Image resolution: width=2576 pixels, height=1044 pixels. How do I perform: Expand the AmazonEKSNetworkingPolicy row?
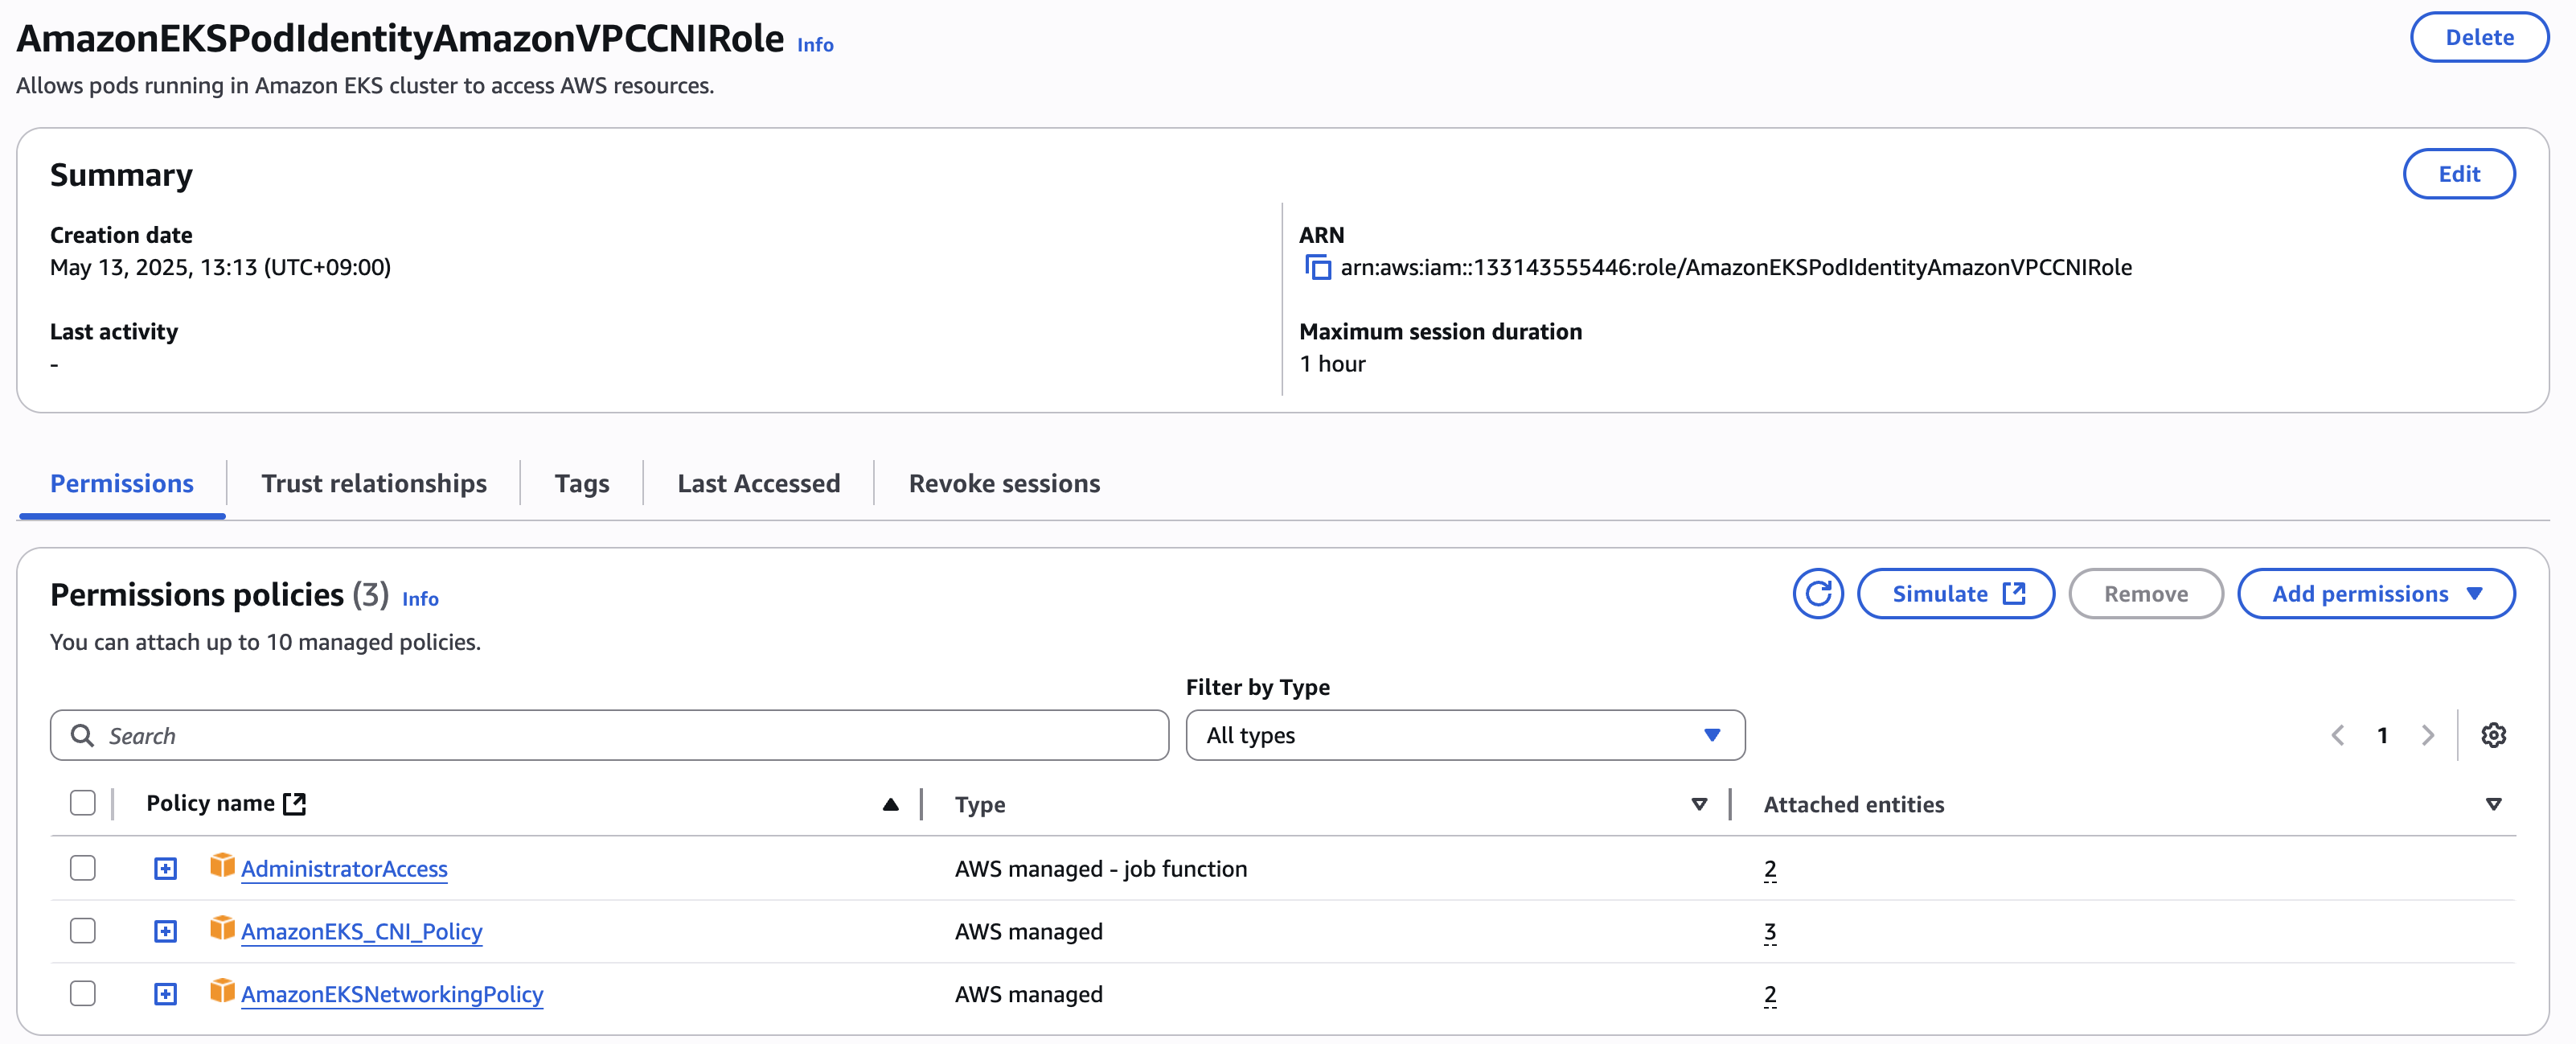166,995
